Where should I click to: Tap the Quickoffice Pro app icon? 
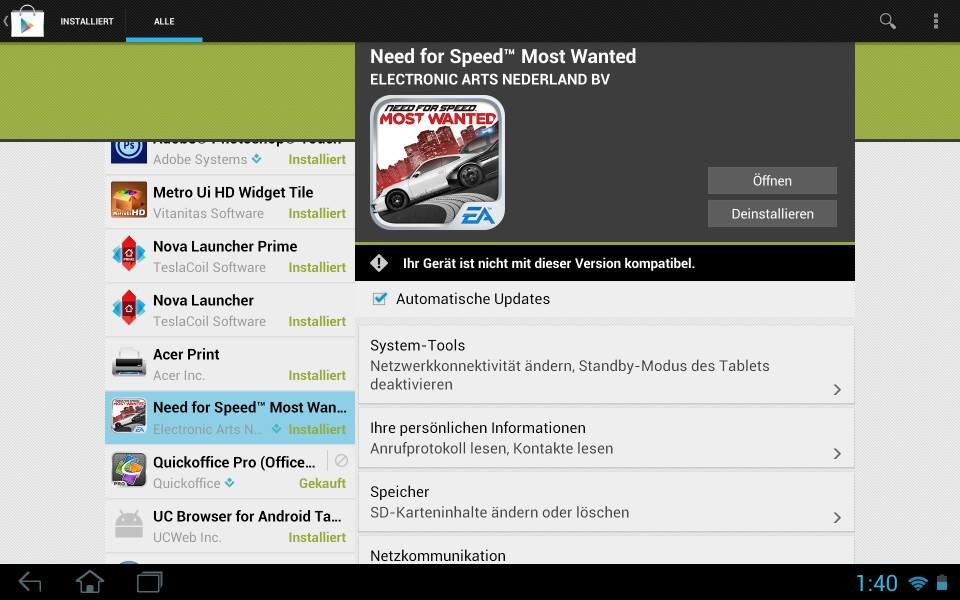129,470
